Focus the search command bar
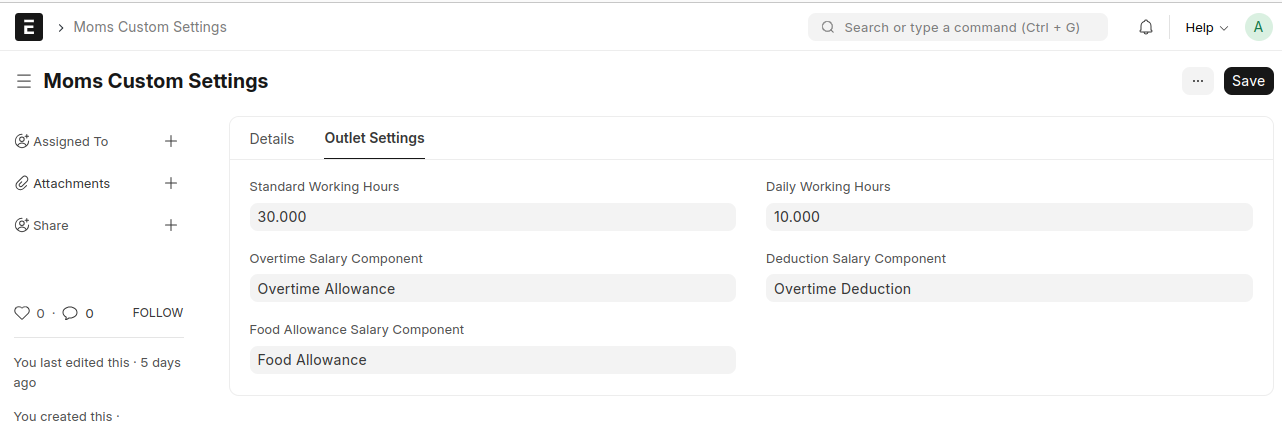Viewport: 1282px width, 421px height. (x=957, y=27)
